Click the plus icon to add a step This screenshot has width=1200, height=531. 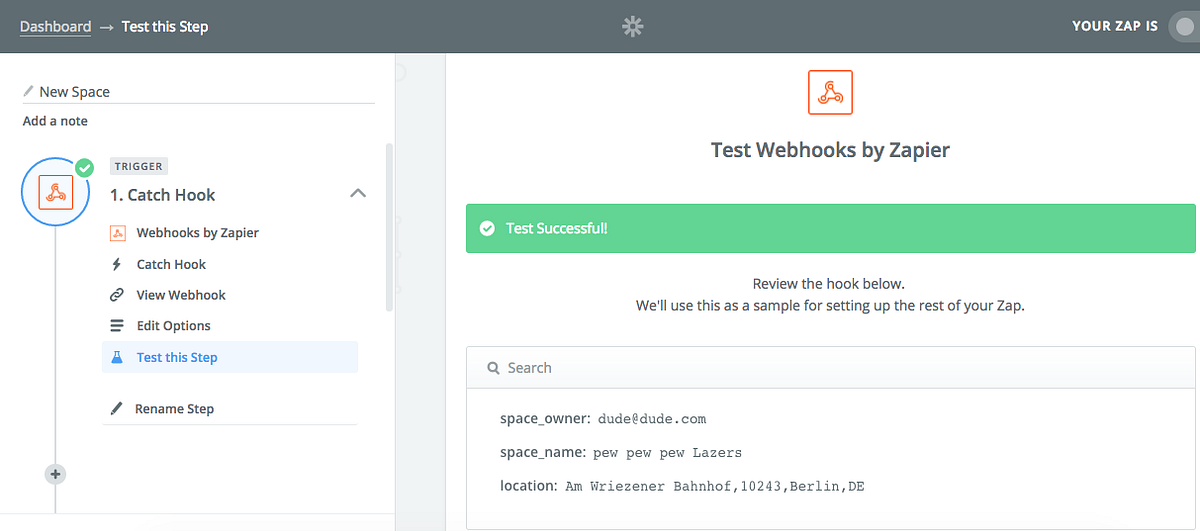click(56, 474)
